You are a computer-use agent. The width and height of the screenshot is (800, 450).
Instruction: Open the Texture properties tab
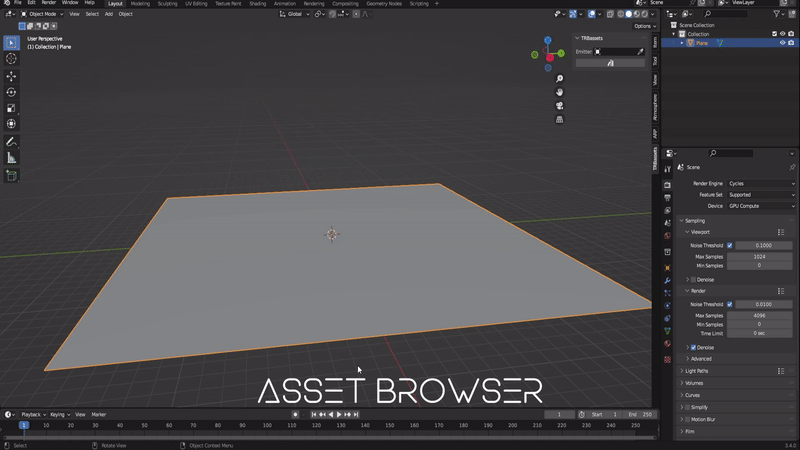pos(667,360)
